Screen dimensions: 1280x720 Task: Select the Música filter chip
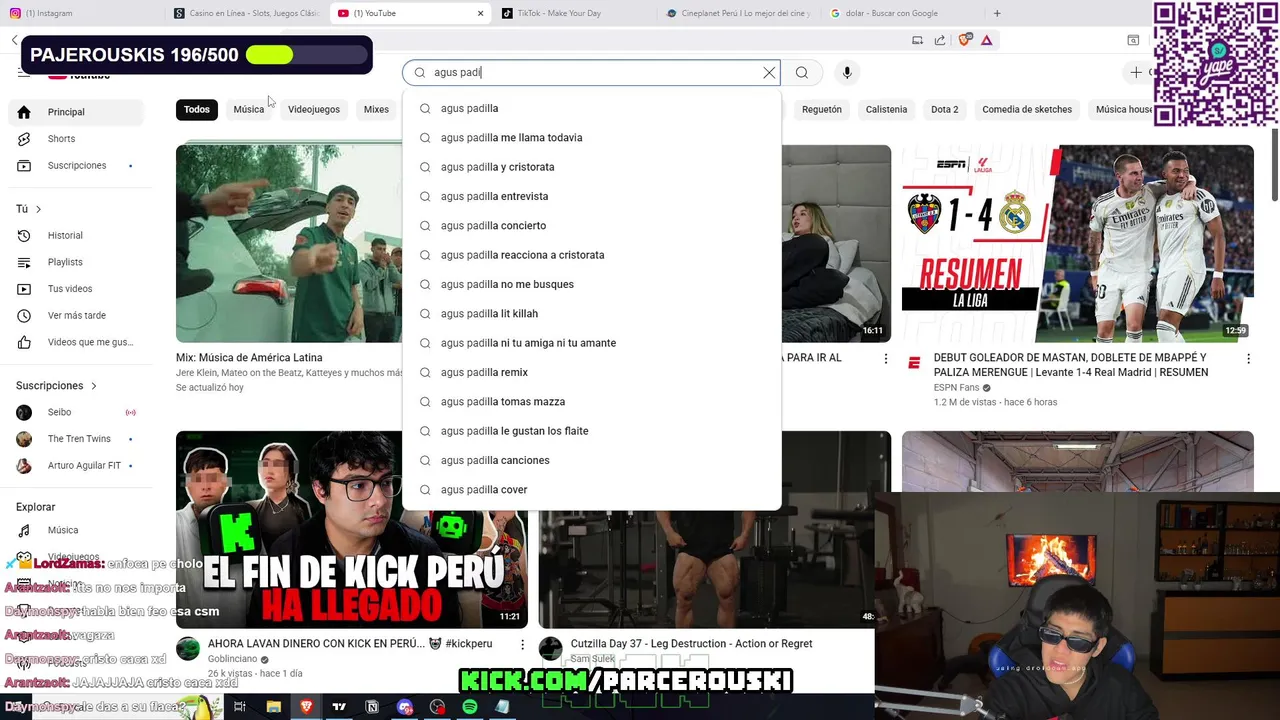click(249, 109)
